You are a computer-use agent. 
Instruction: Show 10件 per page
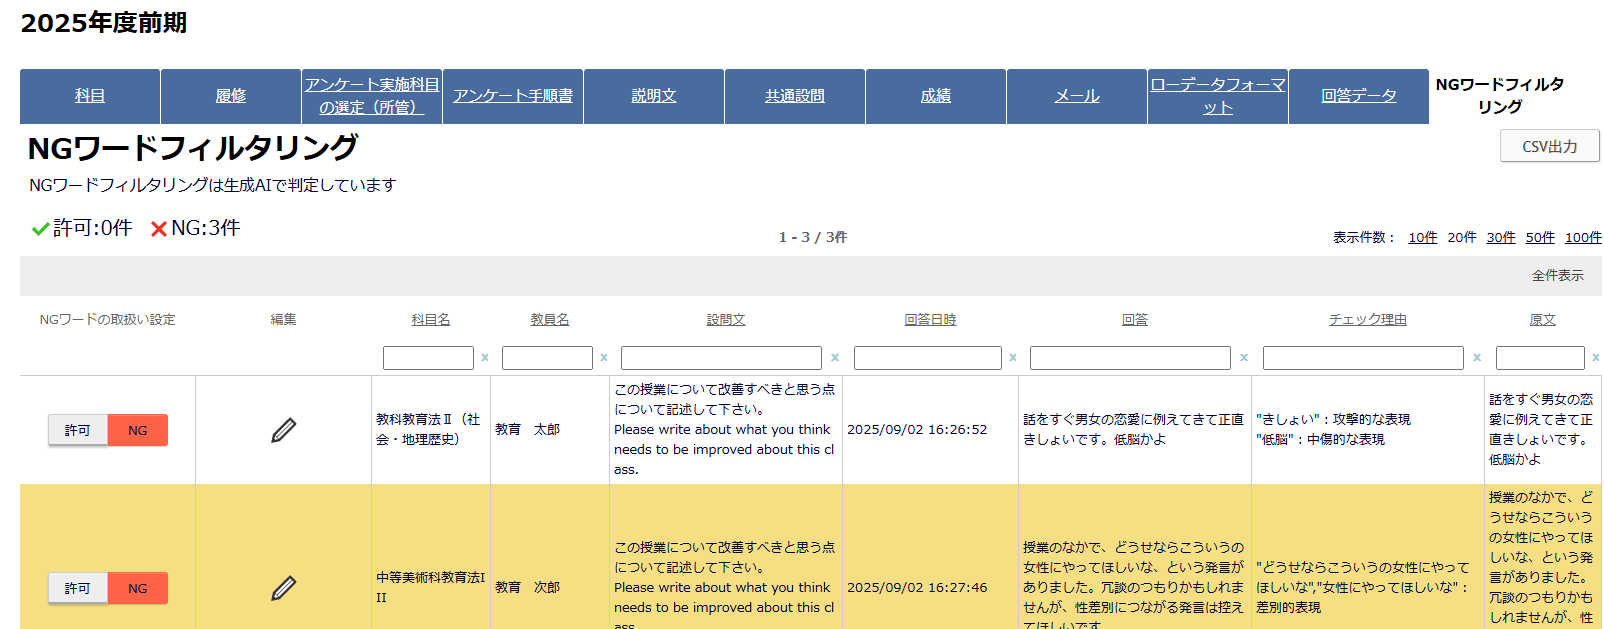[x=1423, y=237]
